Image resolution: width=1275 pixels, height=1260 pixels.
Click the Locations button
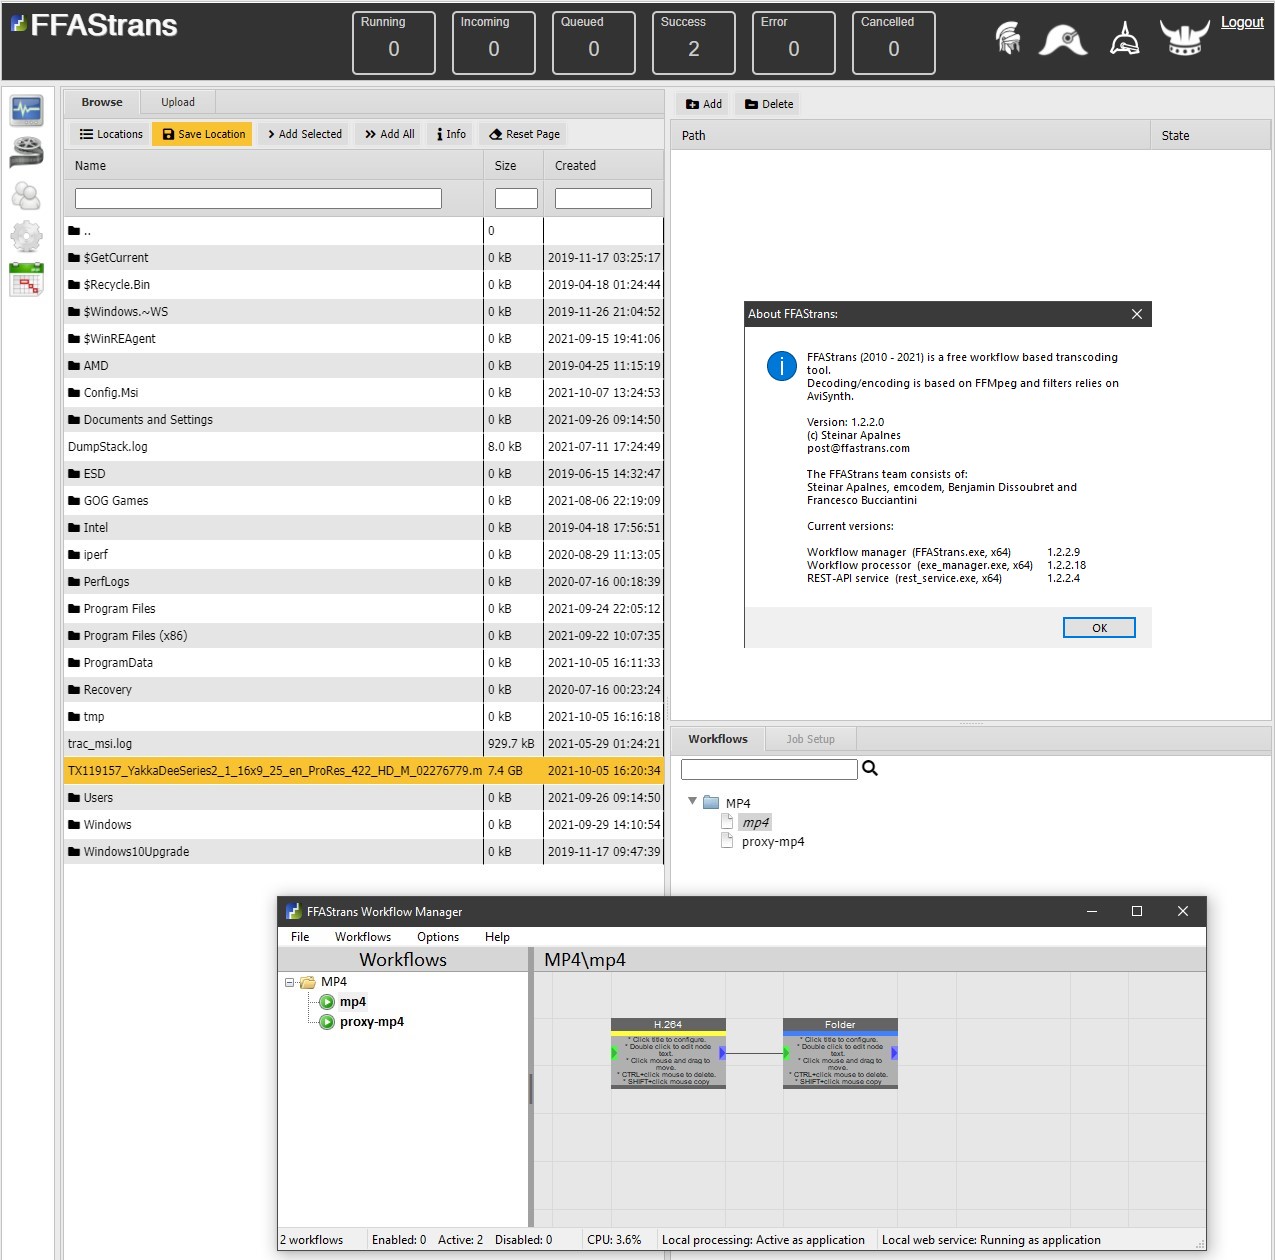(x=111, y=134)
